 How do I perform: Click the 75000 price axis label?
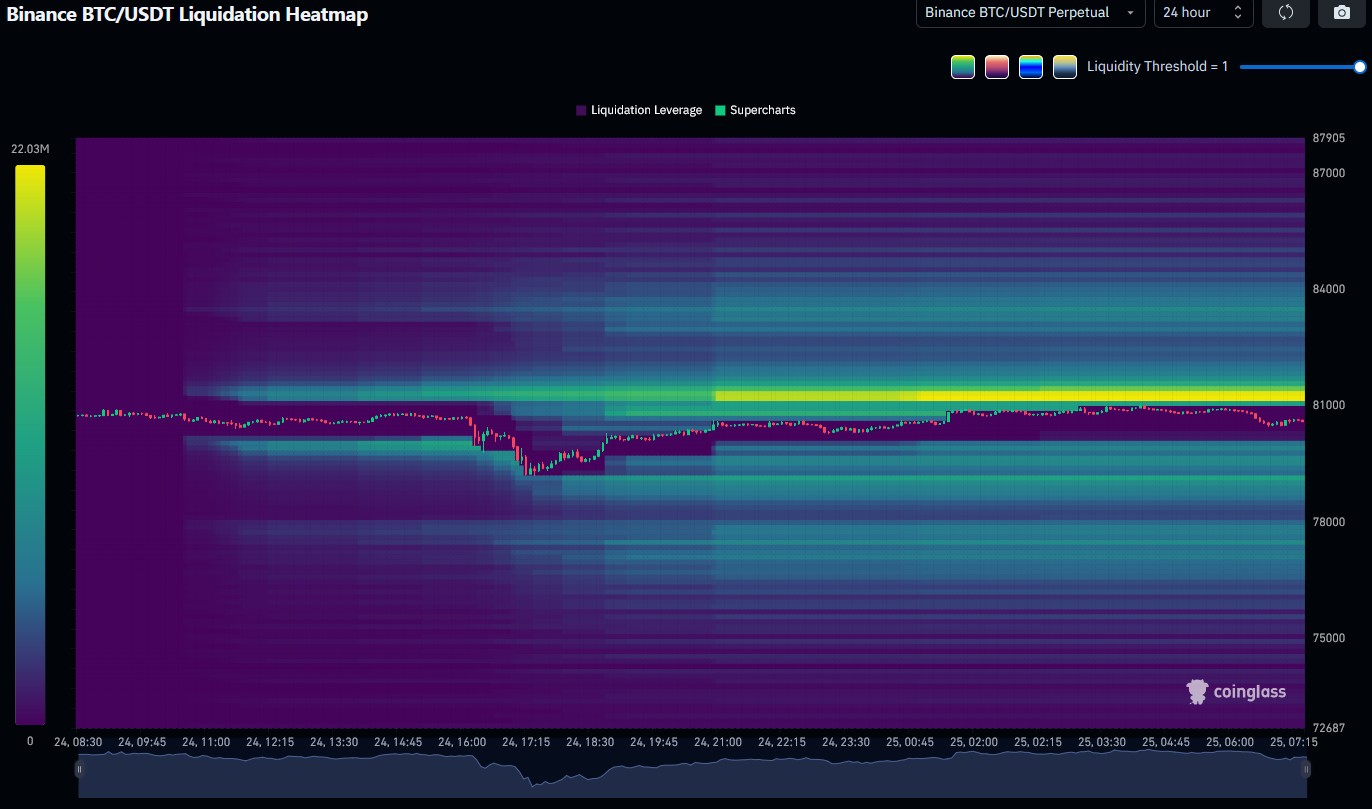coord(1329,638)
